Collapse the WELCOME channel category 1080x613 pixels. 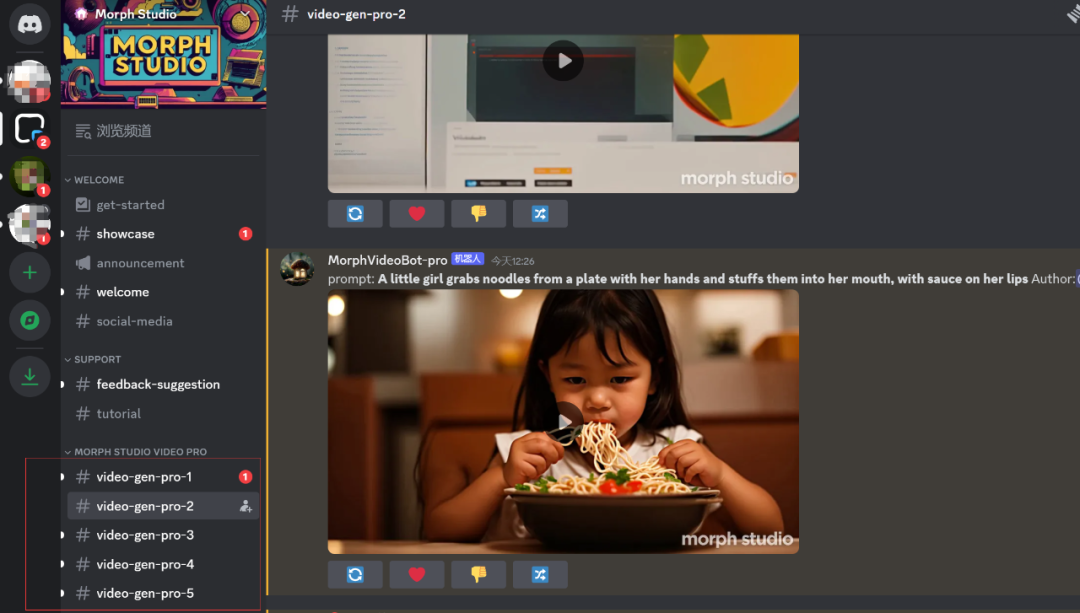click(99, 180)
